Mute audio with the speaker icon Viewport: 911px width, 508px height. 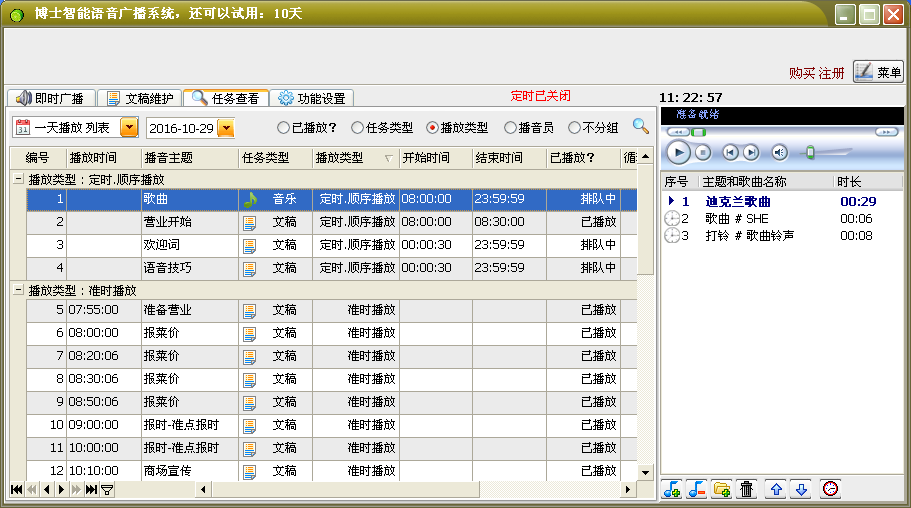pyautogui.click(x=780, y=153)
